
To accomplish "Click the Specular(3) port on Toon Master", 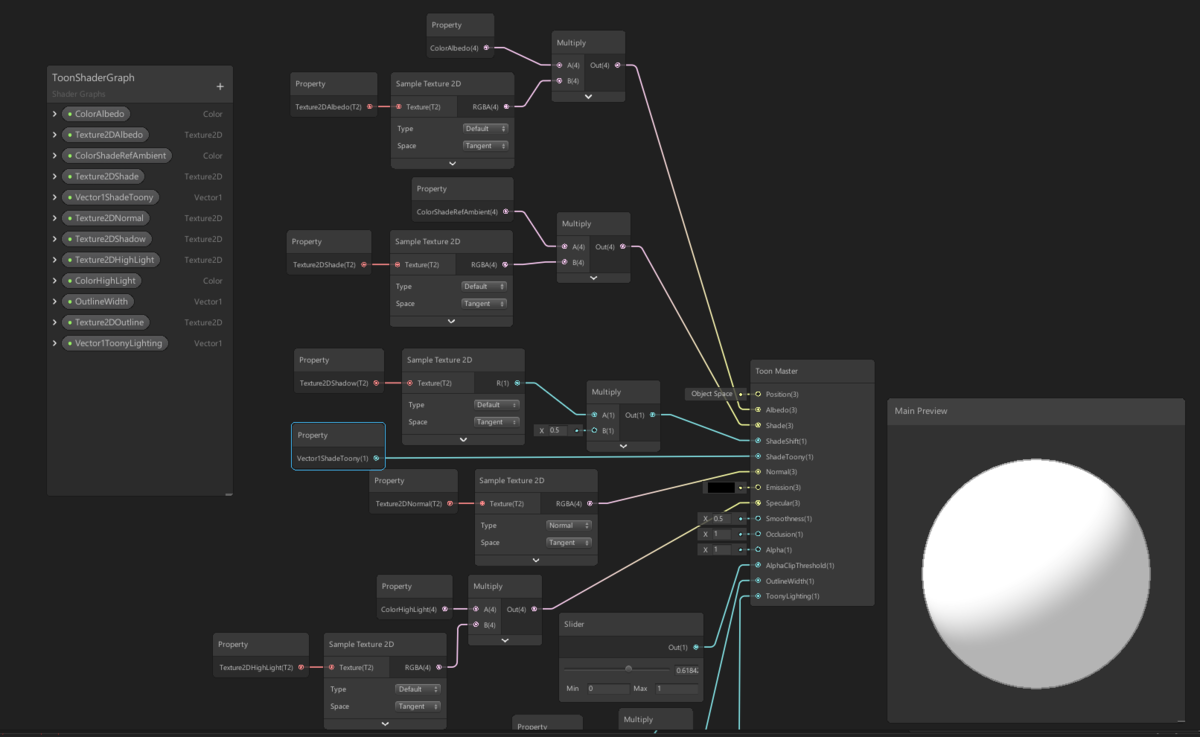I will (x=758, y=503).
